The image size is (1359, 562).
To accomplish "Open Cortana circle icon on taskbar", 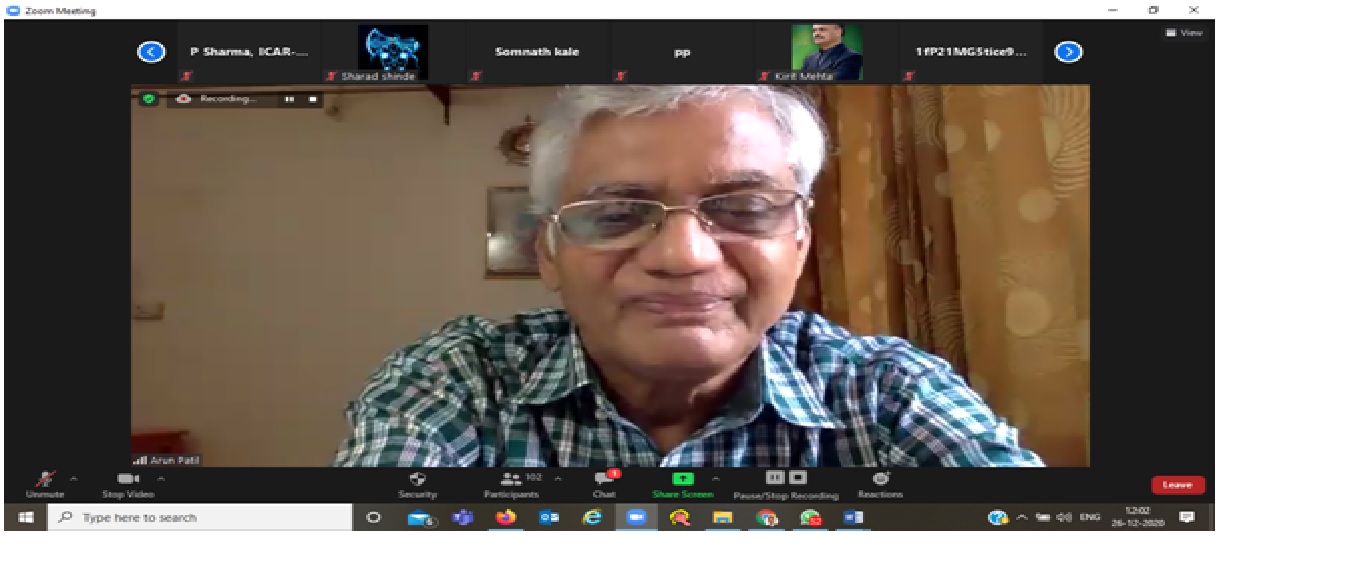I will coord(374,517).
